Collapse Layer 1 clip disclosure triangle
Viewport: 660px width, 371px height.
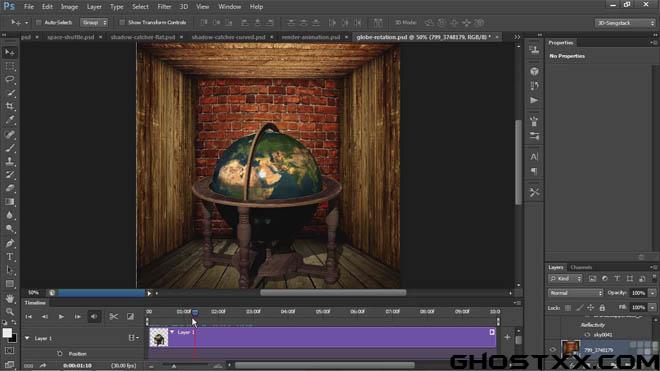pos(172,332)
